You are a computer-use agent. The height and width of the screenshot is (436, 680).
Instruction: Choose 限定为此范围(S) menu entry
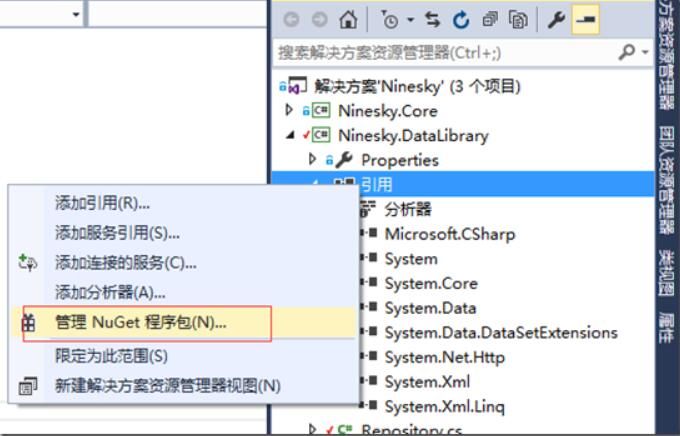pos(183,356)
